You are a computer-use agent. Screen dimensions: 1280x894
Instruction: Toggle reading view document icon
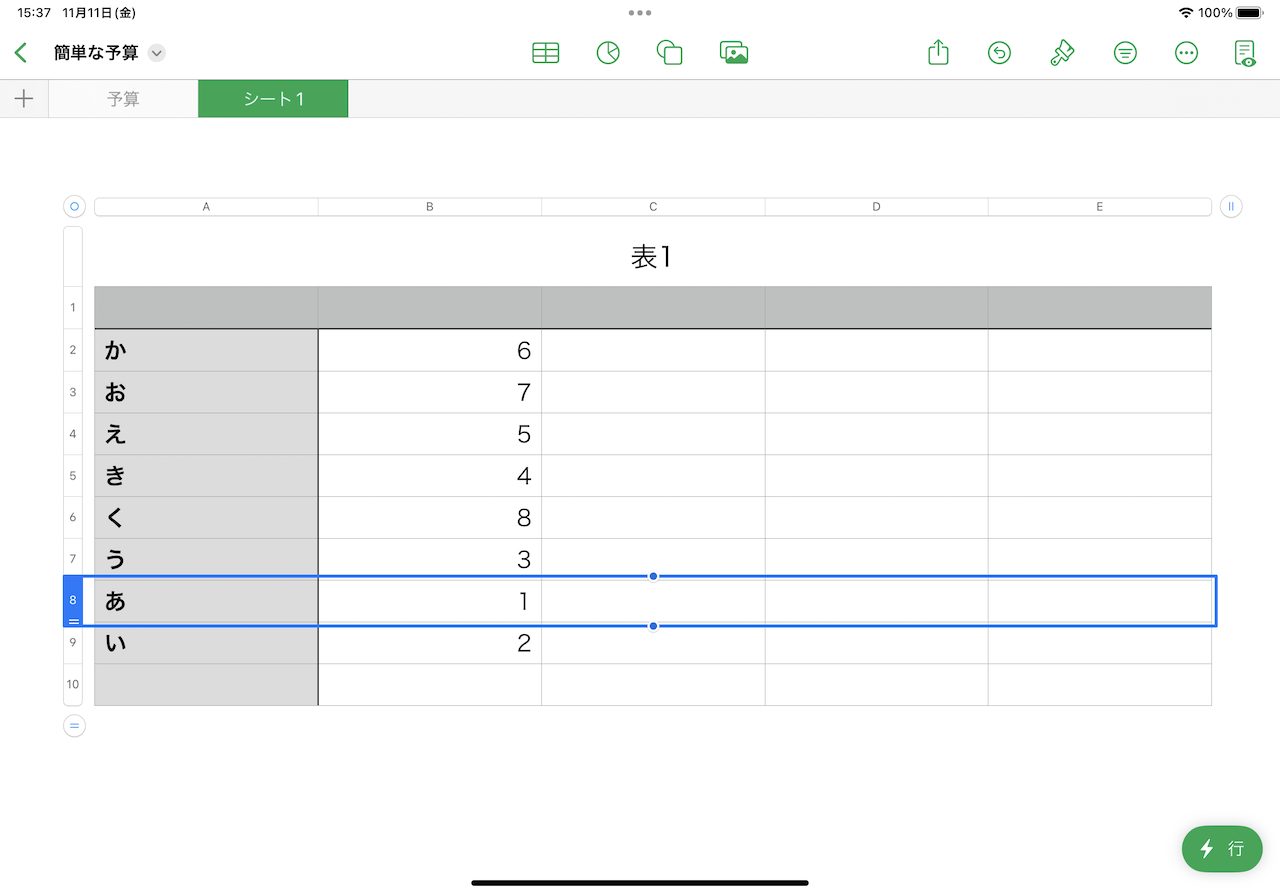tap(1245, 53)
